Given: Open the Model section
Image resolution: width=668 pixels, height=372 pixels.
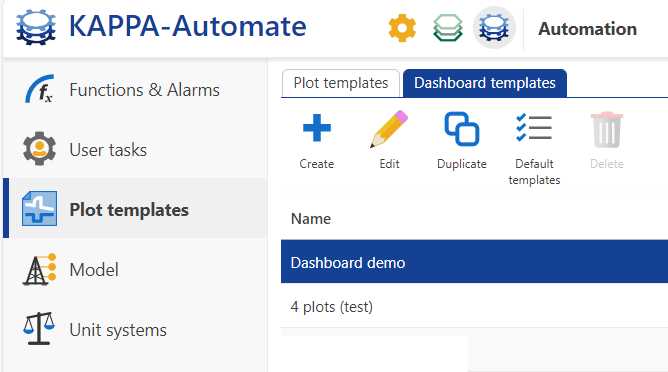Looking at the screenshot, I should coord(135,269).
